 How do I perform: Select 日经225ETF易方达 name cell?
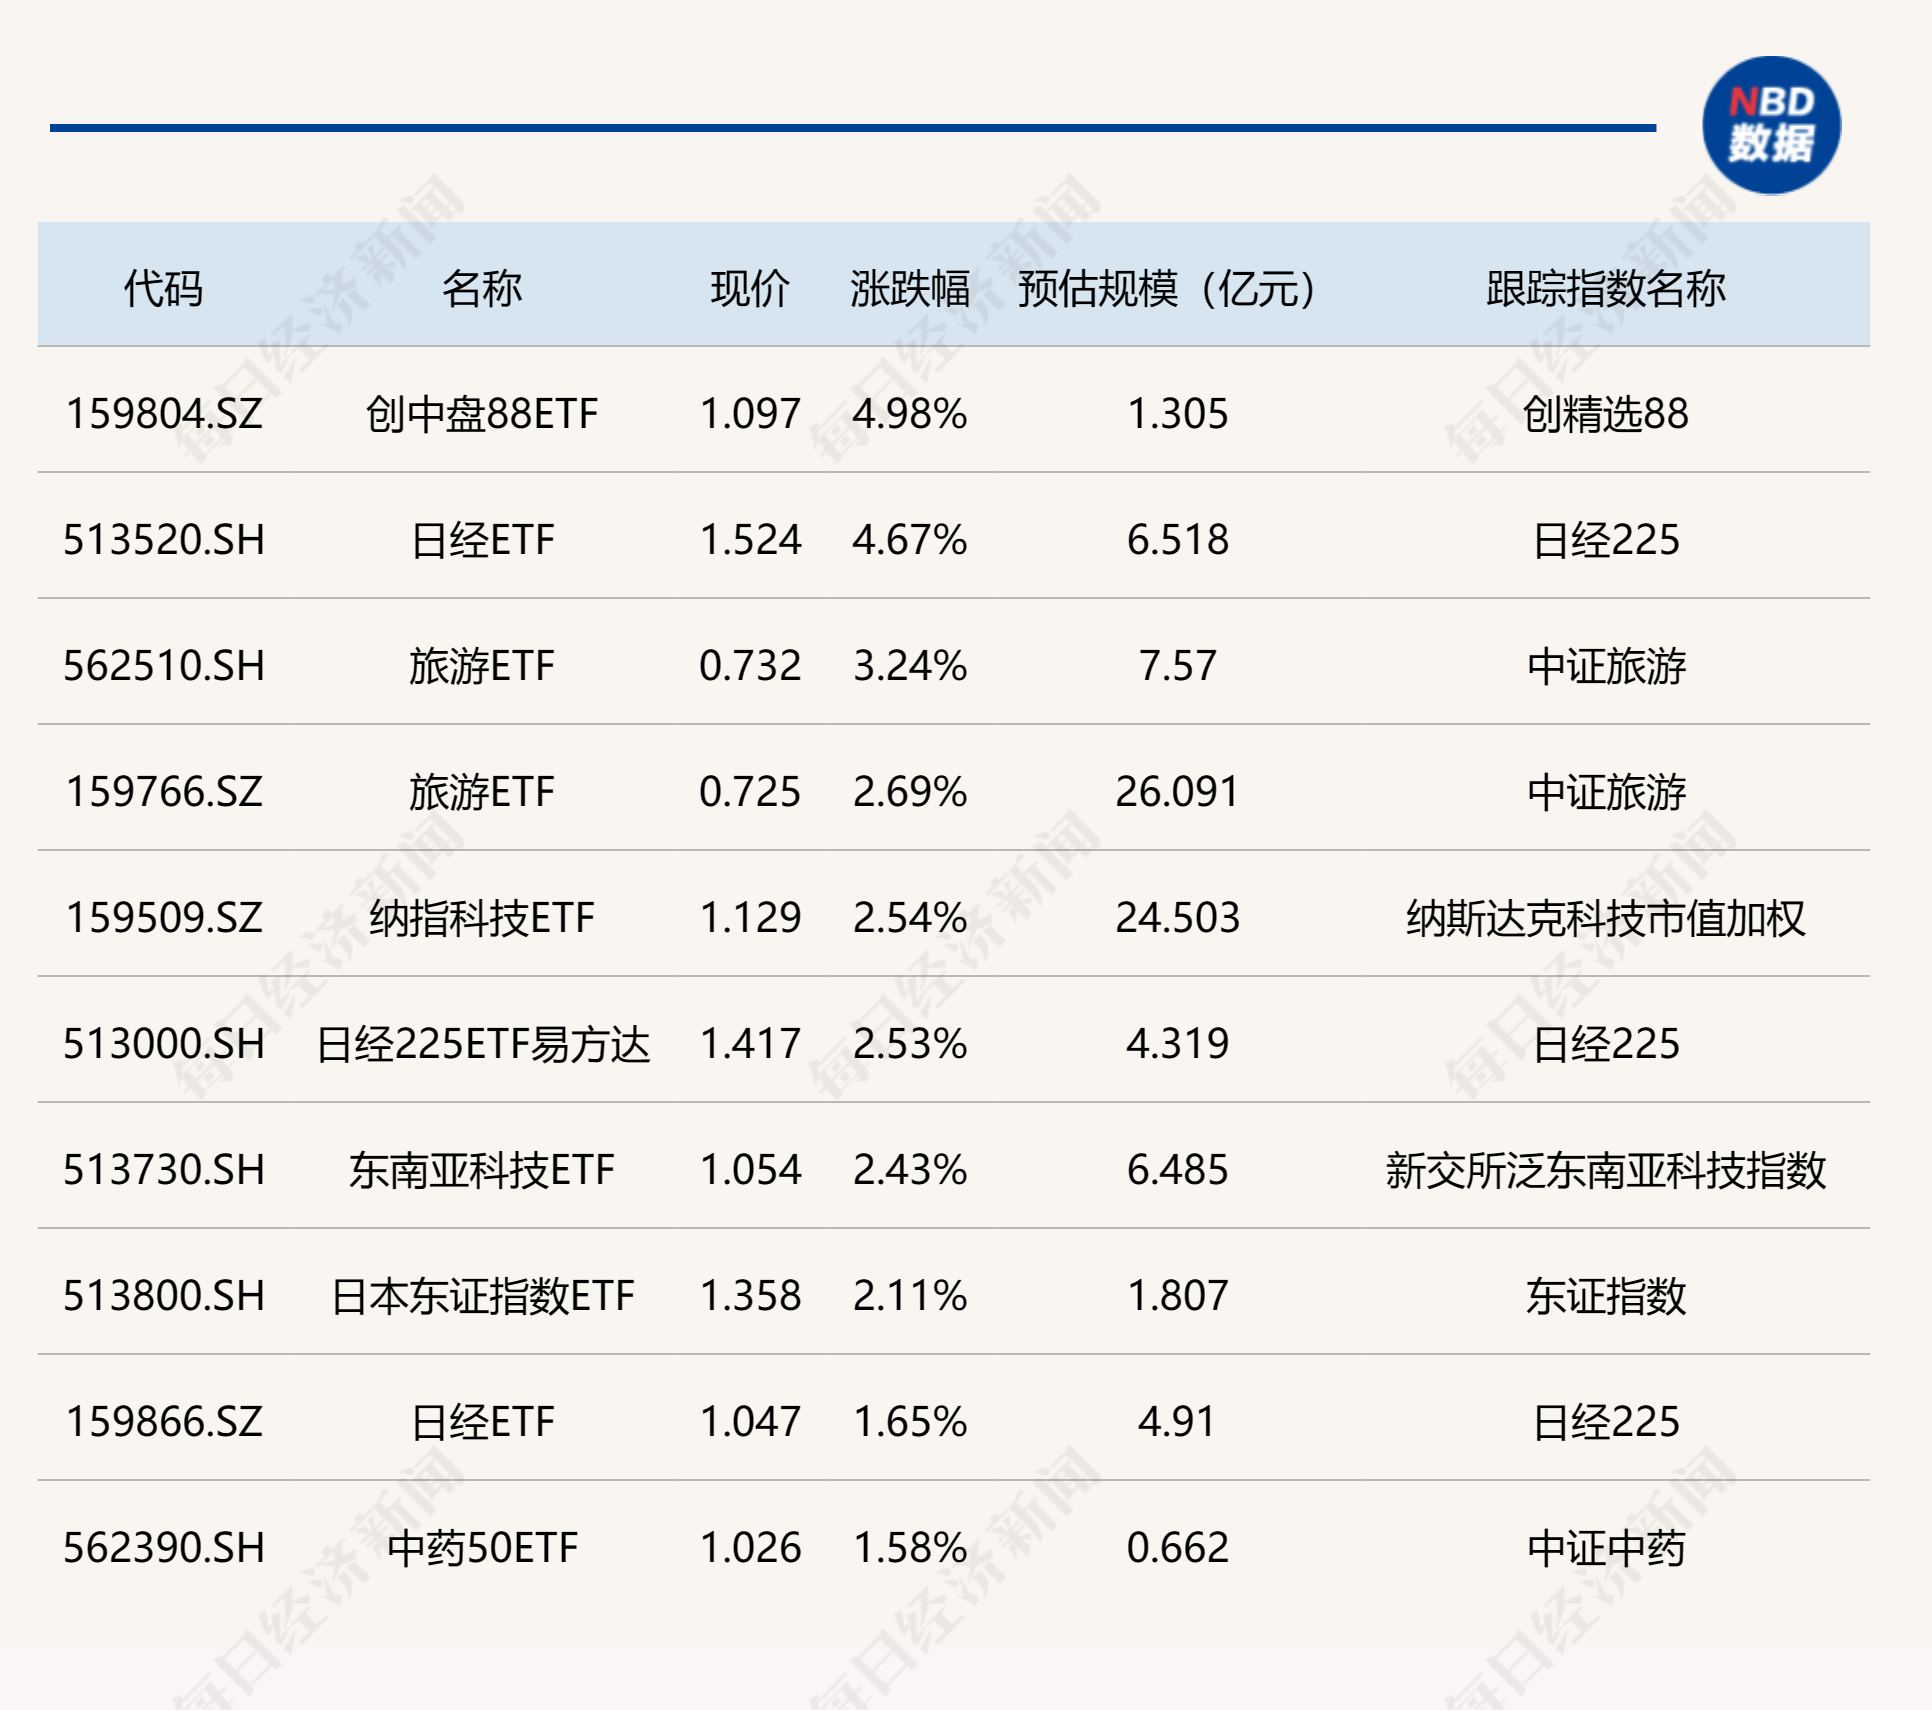483,1044
